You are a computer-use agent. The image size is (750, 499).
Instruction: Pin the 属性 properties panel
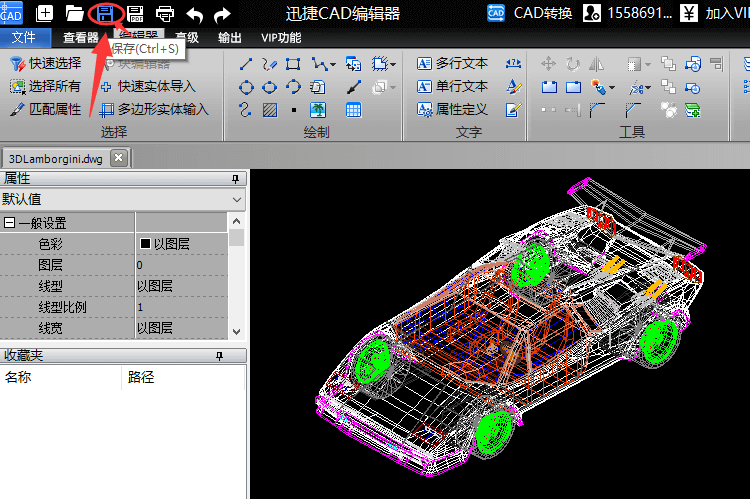pyautogui.click(x=236, y=179)
